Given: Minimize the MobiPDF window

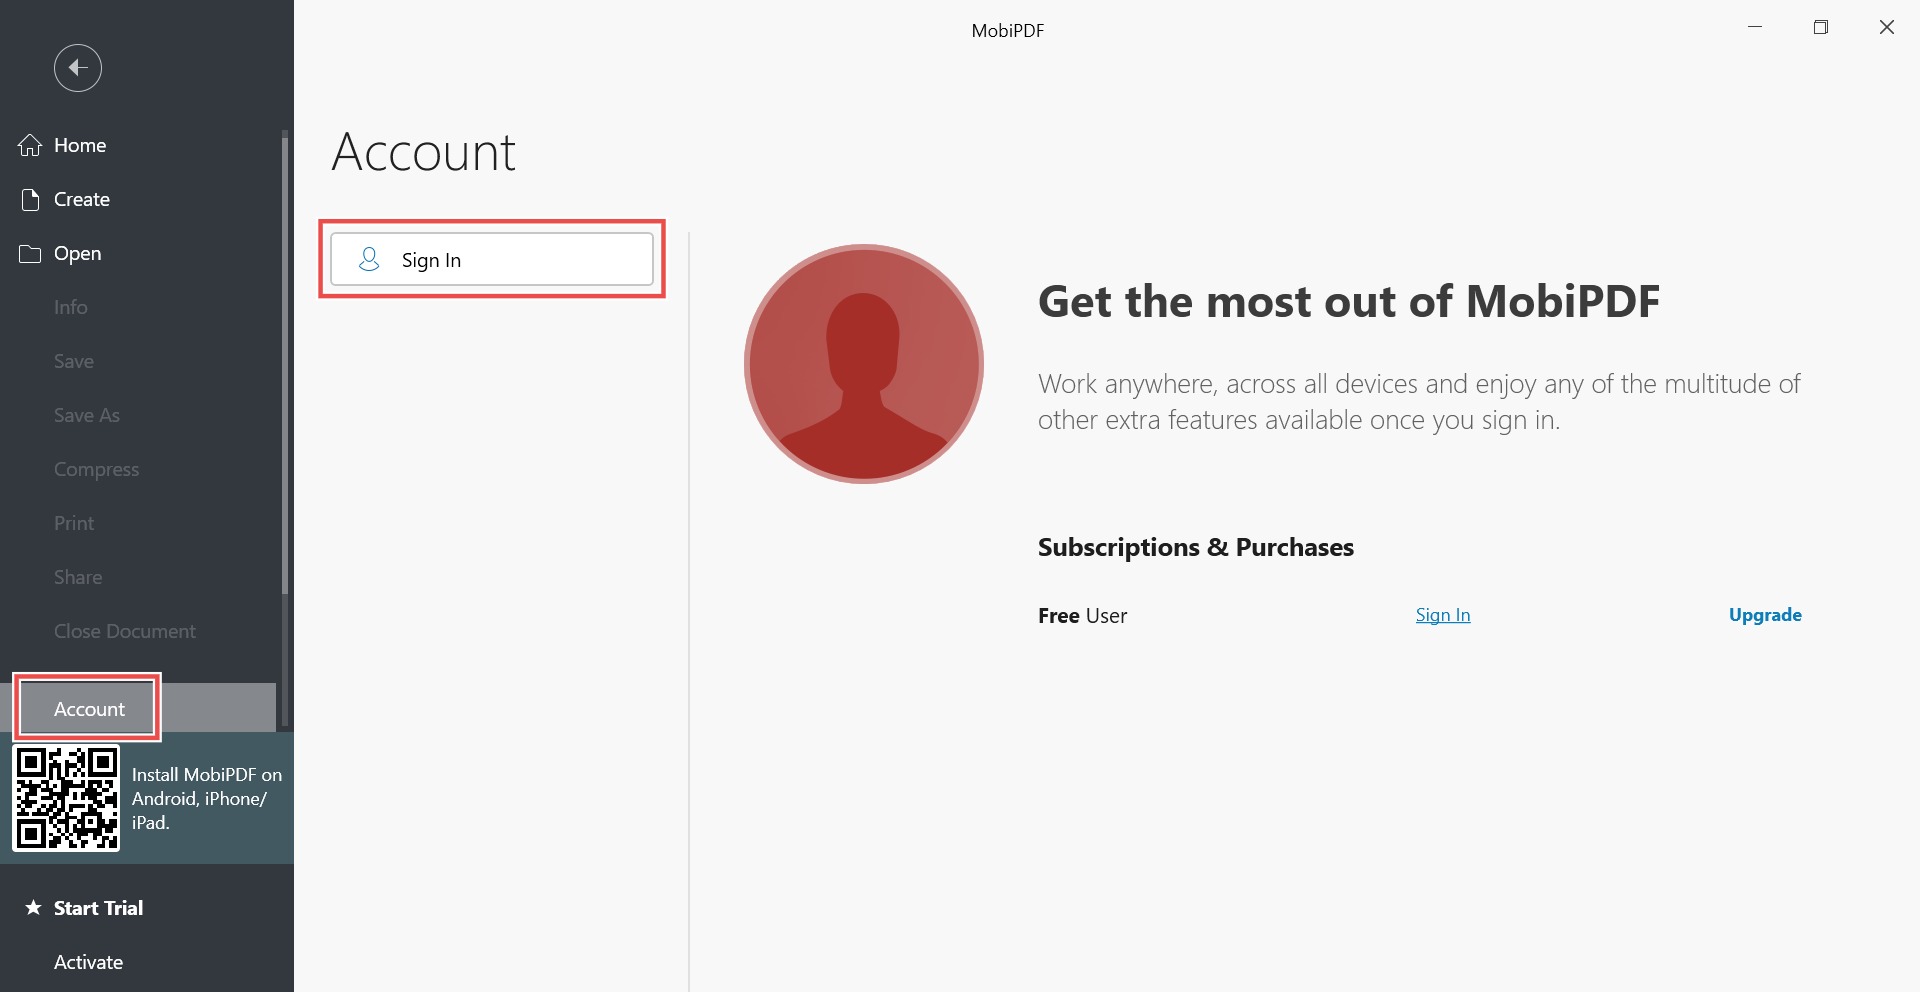Looking at the screenshot, I should pyautogui.click(x=1755, y=27).
